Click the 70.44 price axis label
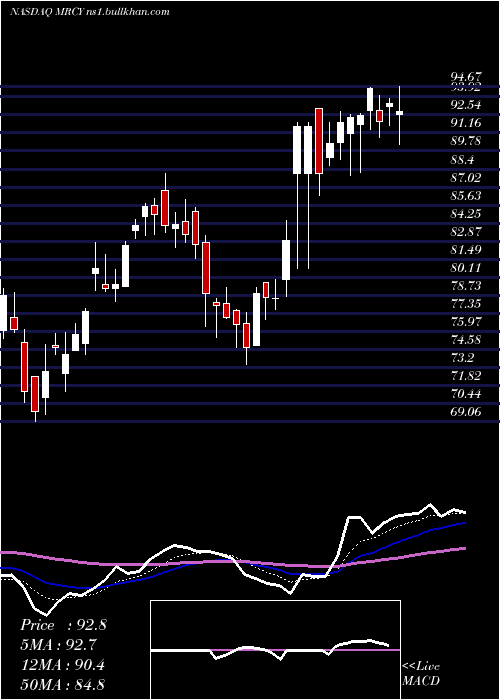 click(466, 394)
